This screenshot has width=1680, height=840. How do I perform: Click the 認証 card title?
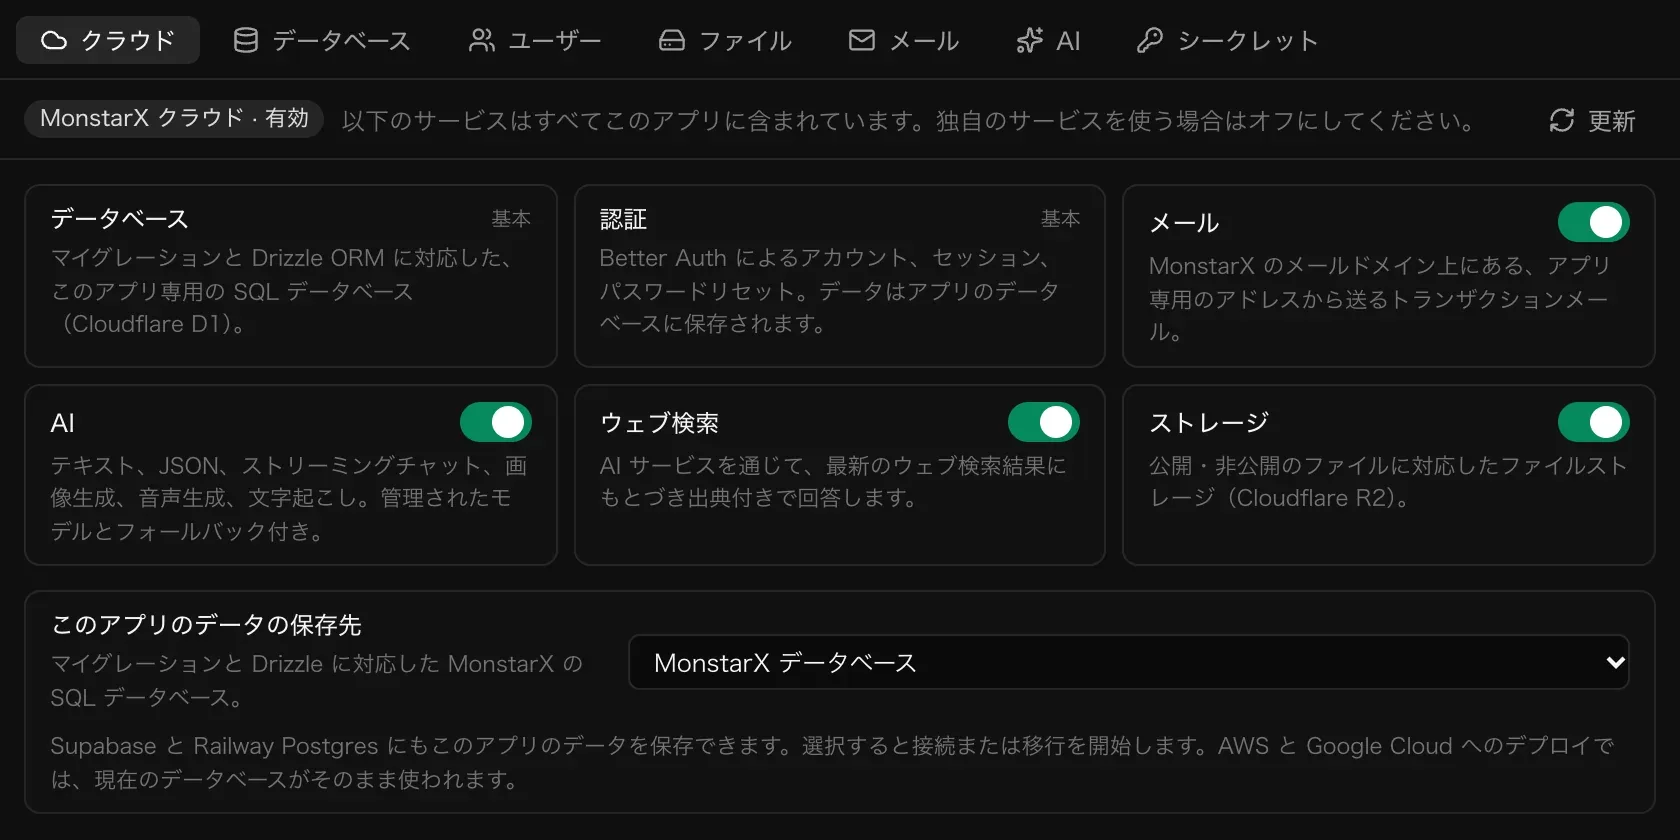[623, 219]
